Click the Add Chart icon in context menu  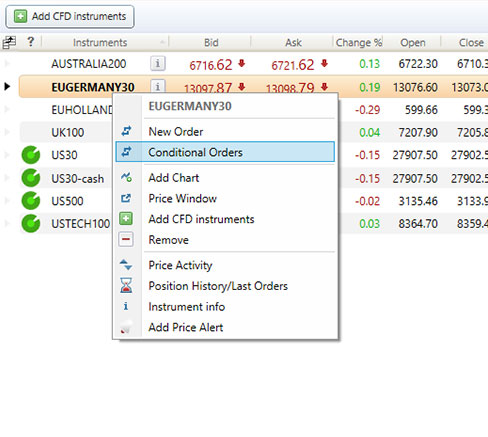[126, 177]
